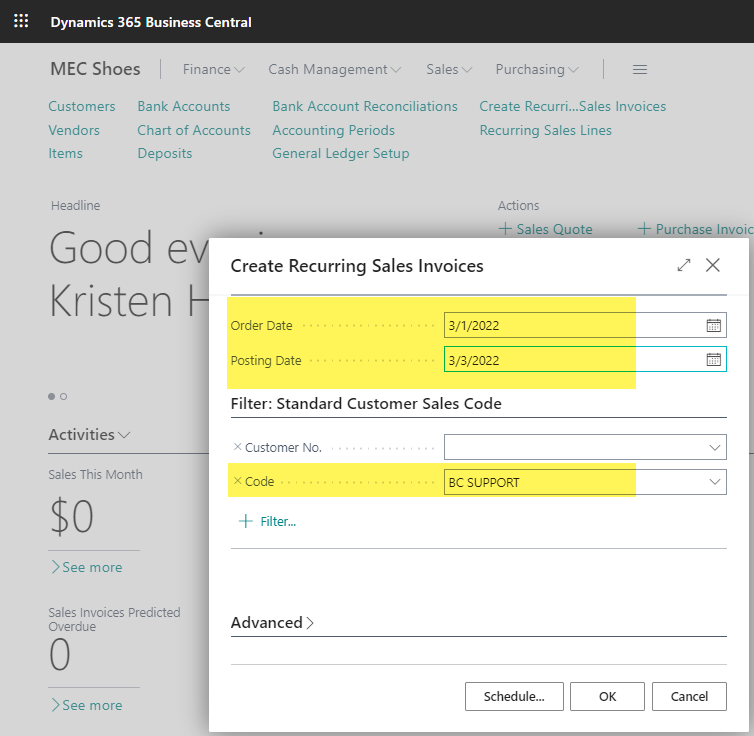Image resolution: width=754 pixels, height=736 pixels.
Task: Open Customer No. lookup dropdown
Action: (x=714, y=448)
